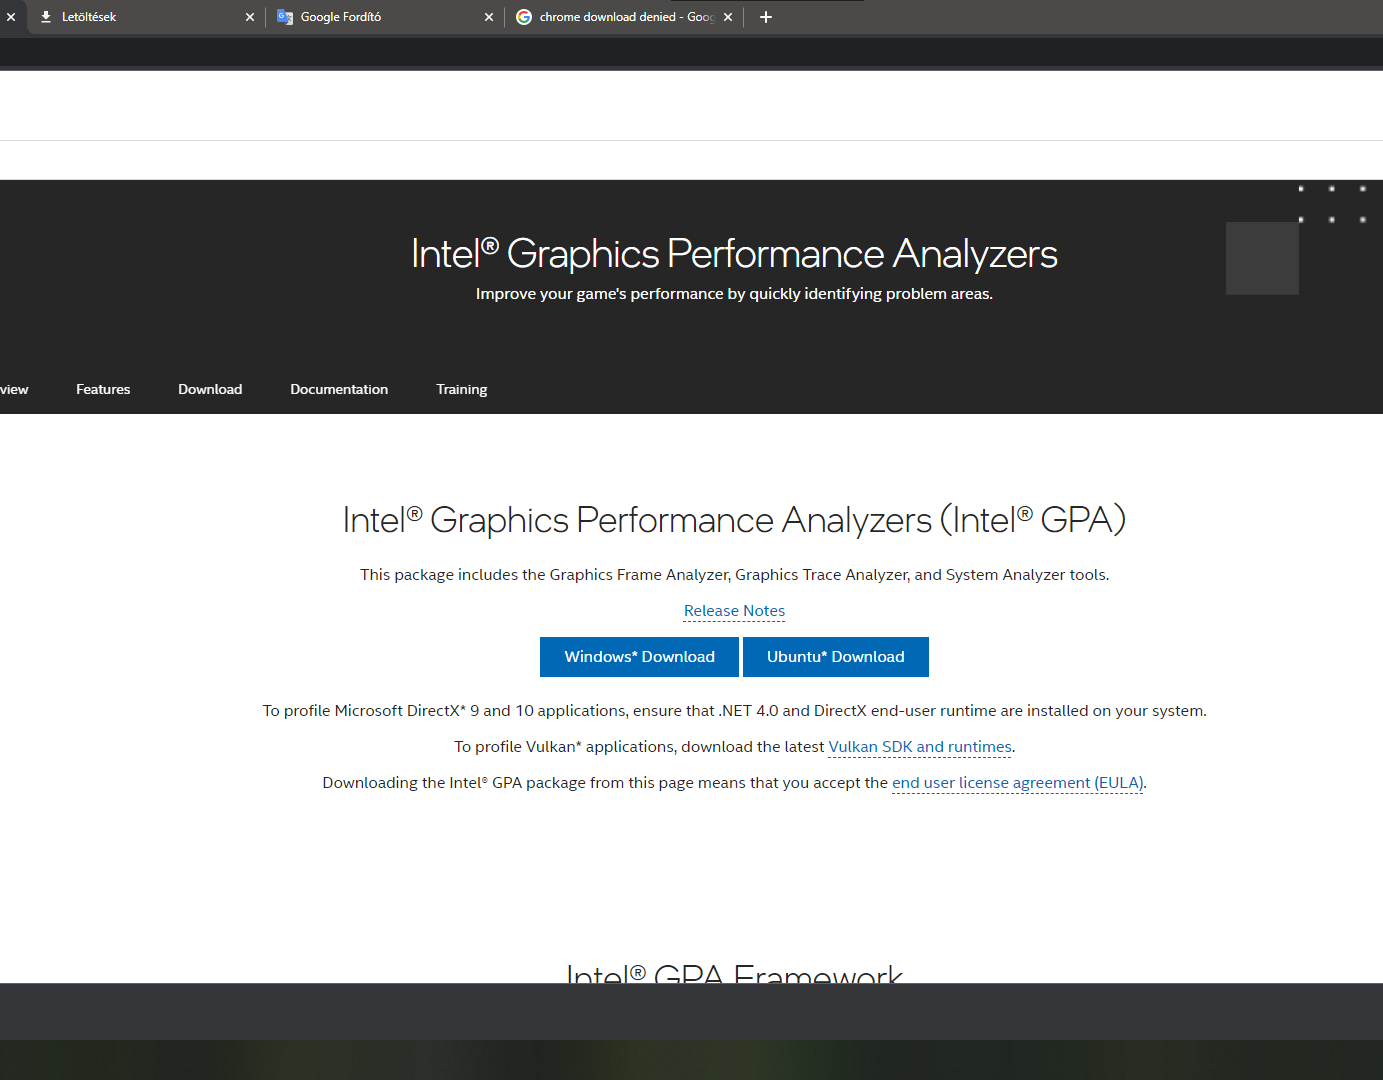Open the end user license agreement link

[x=1017, y=783]
